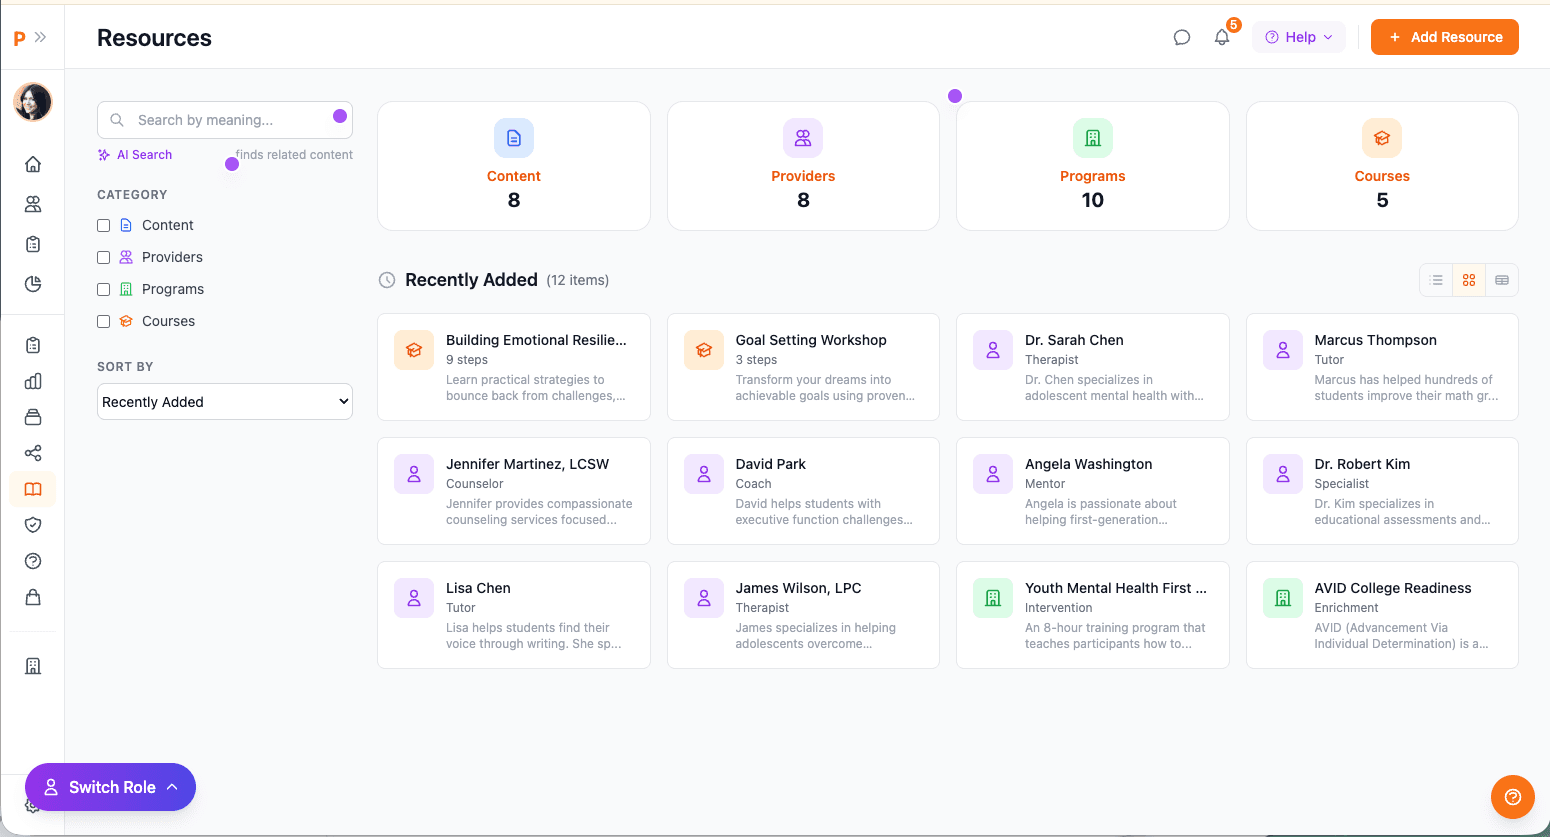Expand the Switch Role control

point(110,787)
